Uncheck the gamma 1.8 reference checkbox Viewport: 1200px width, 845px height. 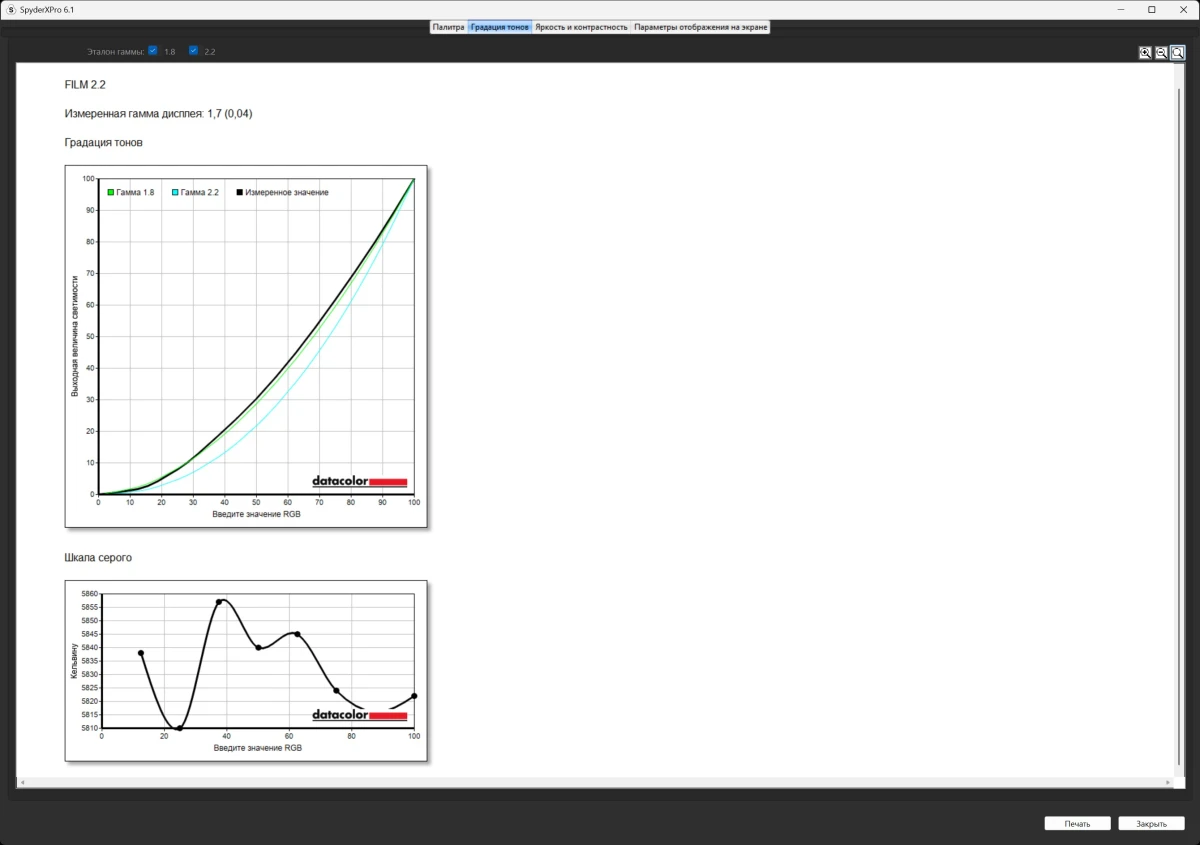pos(153,50)
